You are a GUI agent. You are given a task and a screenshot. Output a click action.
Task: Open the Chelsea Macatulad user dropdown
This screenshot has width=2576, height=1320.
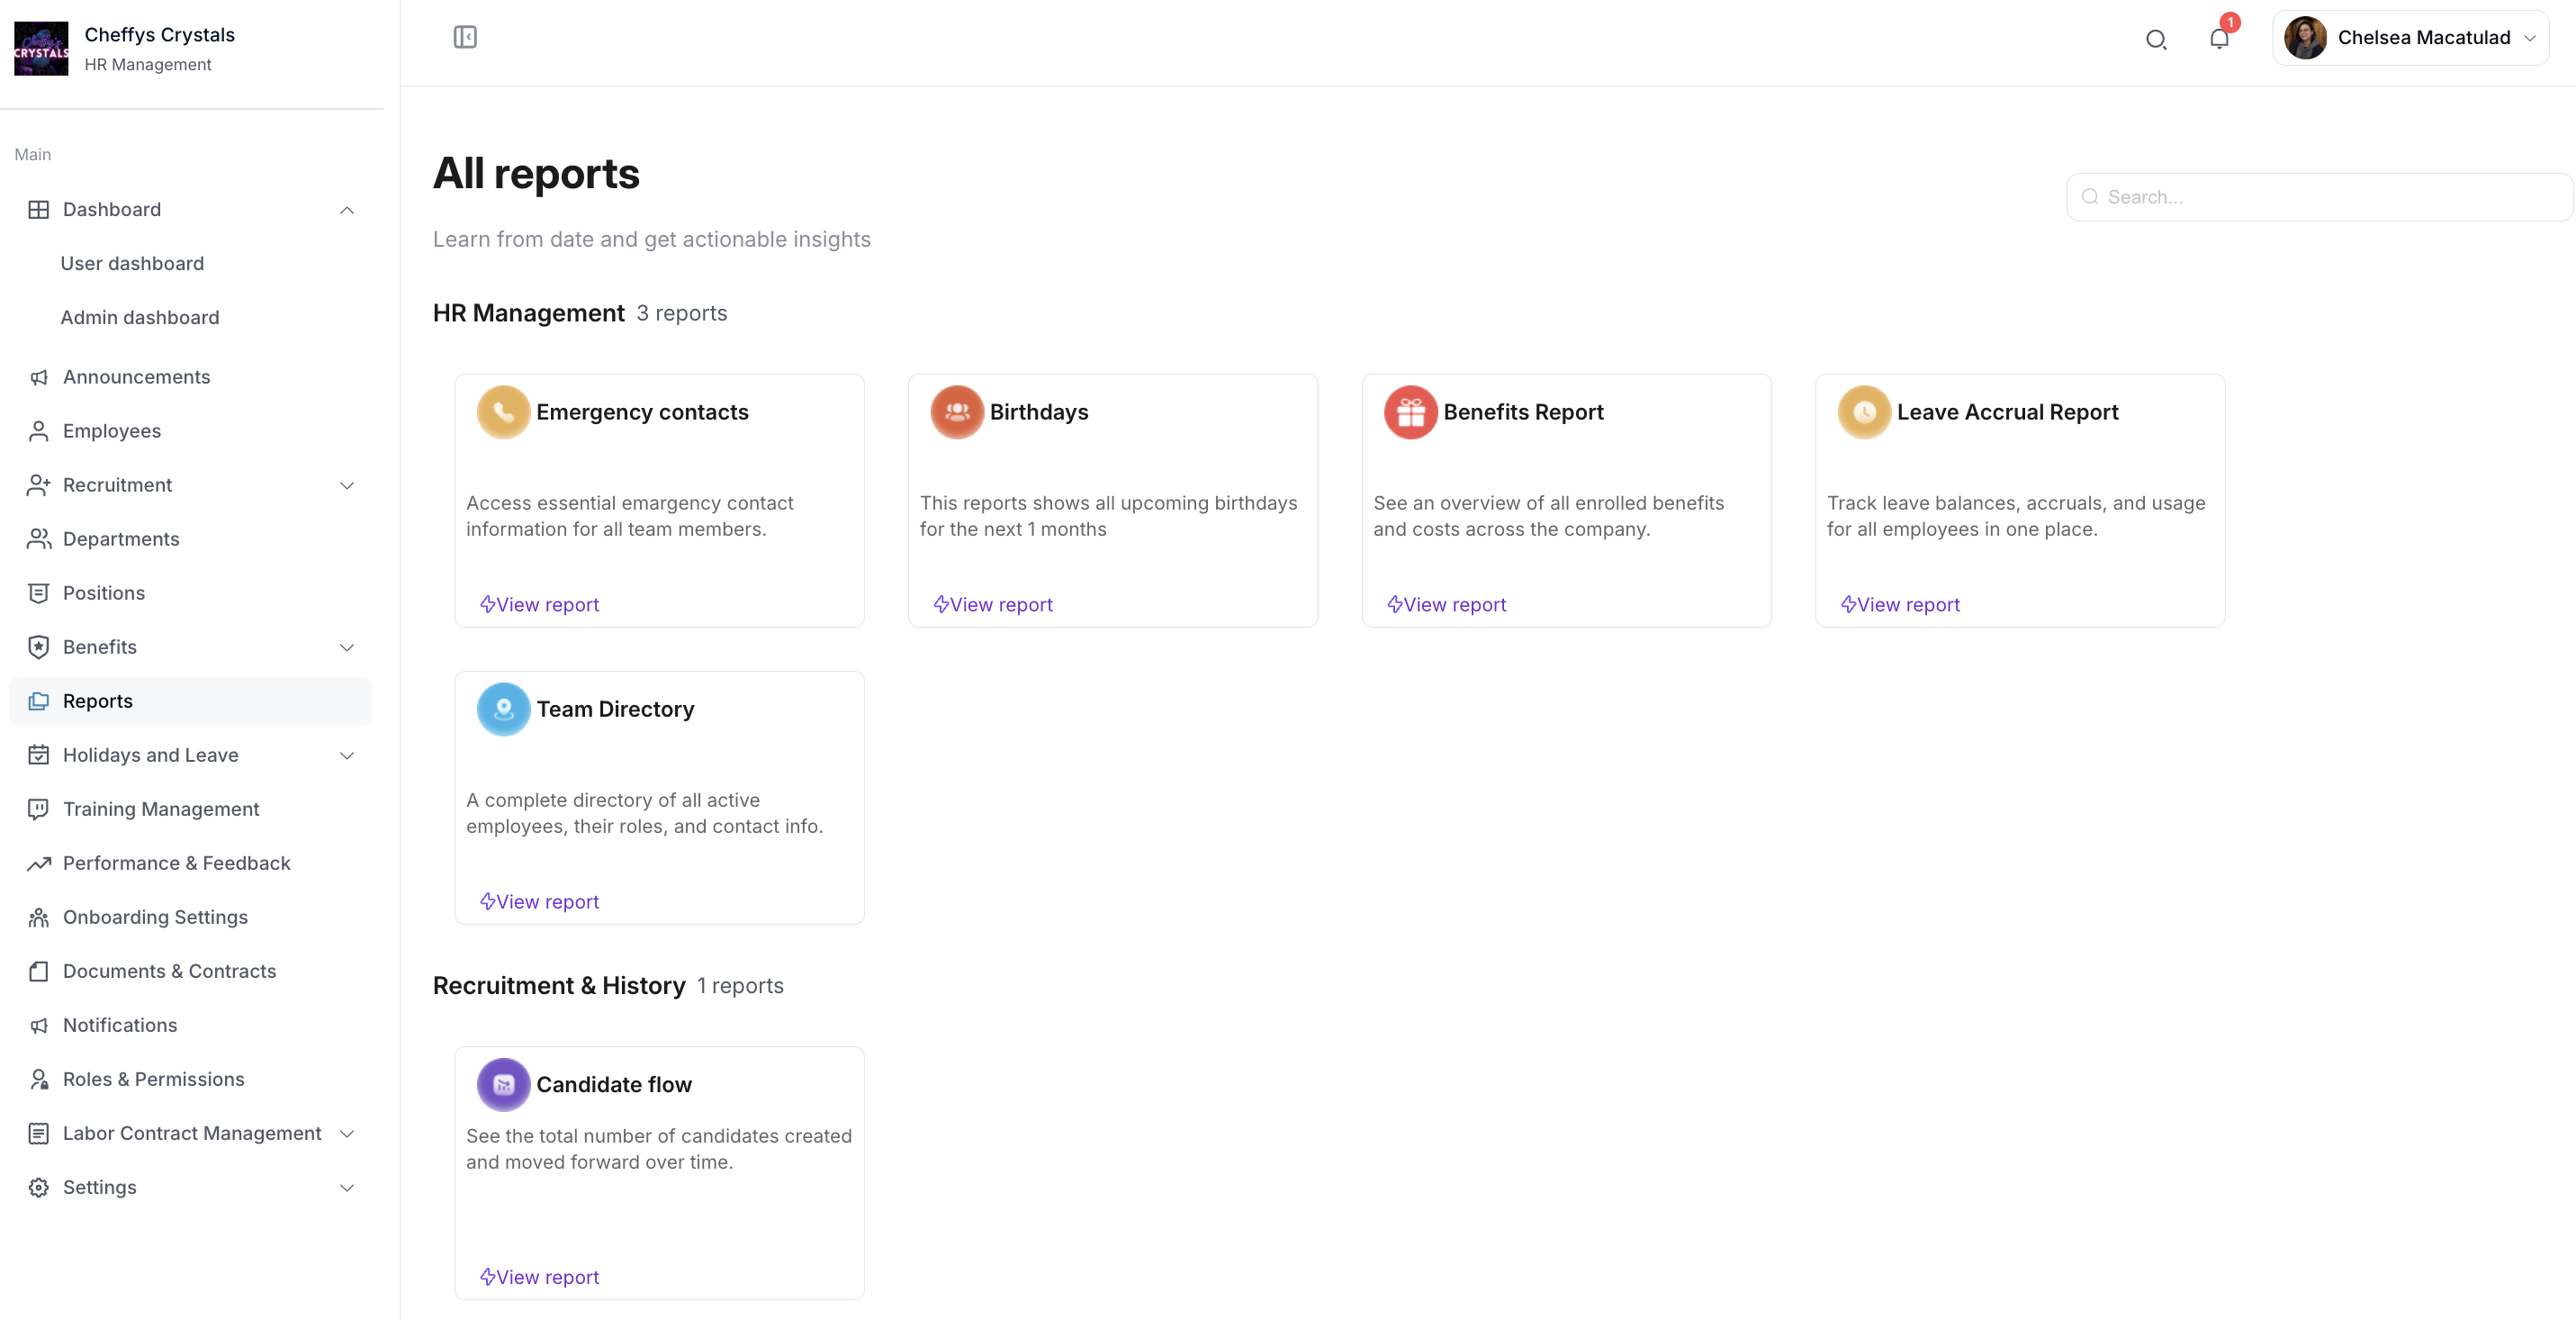point(2410,38)
